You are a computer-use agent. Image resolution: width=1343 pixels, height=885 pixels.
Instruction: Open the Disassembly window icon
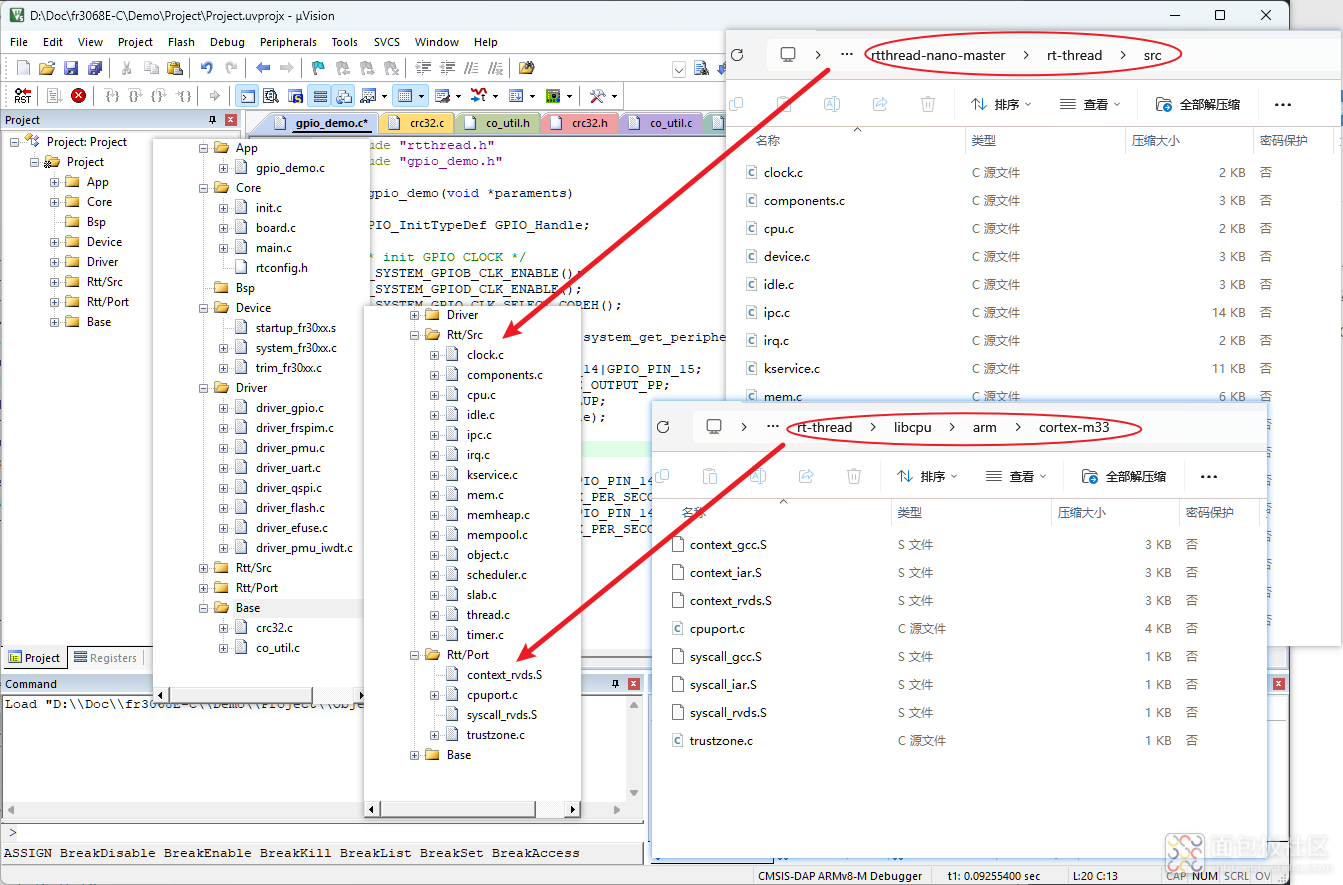271,96
